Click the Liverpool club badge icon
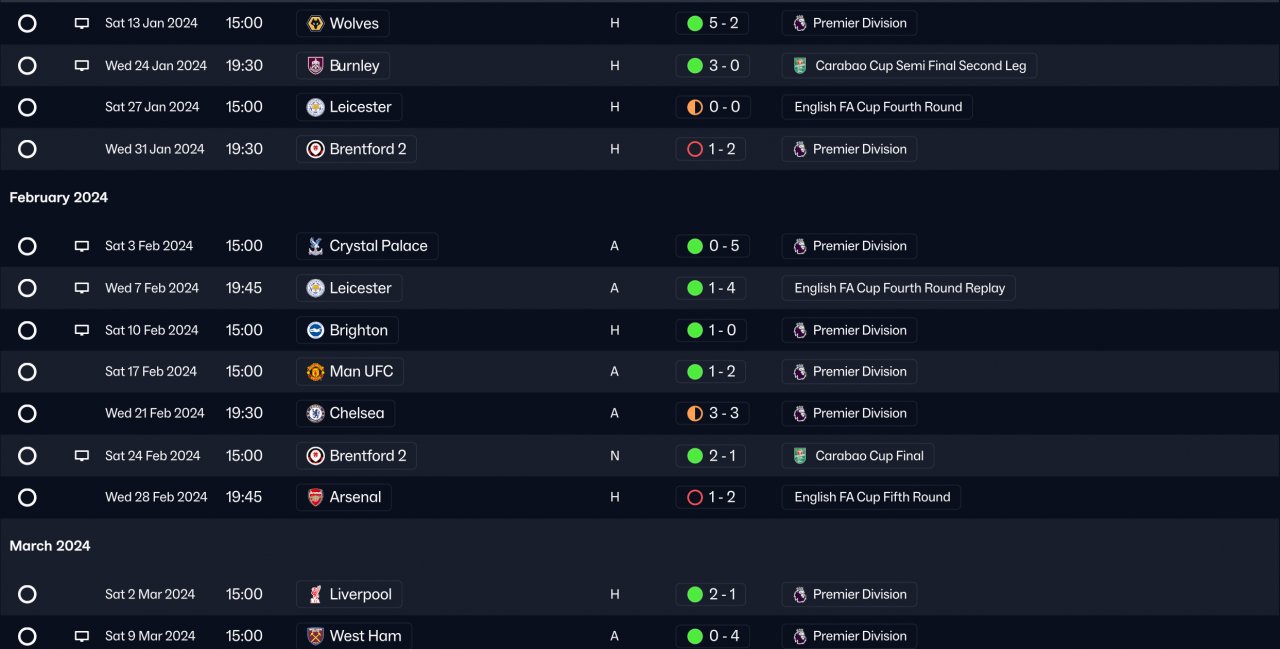 pyautogui.click(x=315, y=594)
